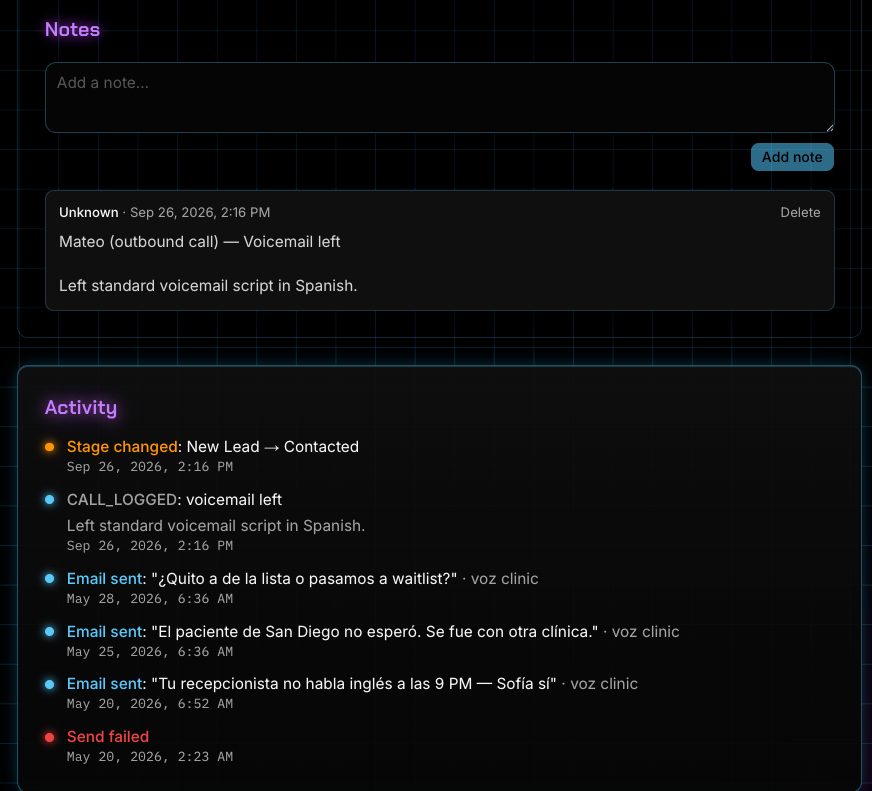
Task: Open email '¿Quito a de la lista o pasamos a waitlist?'
Action: pos(304,579)
